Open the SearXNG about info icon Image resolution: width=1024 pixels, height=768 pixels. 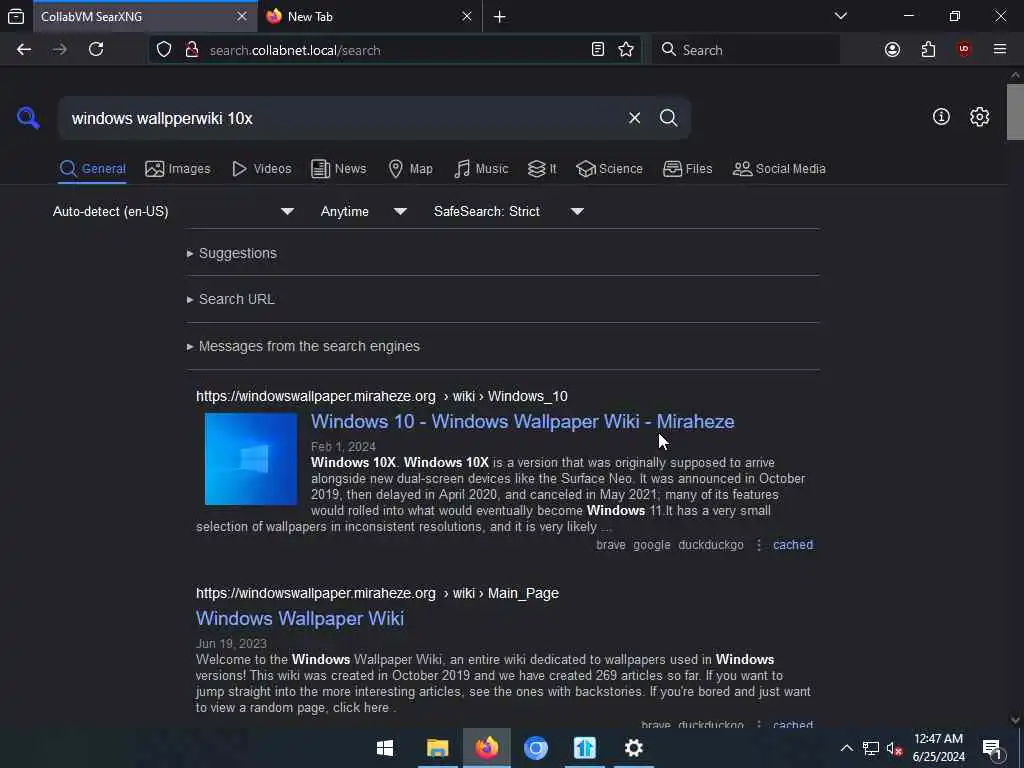pyautogui.click(x=941, y=117)
